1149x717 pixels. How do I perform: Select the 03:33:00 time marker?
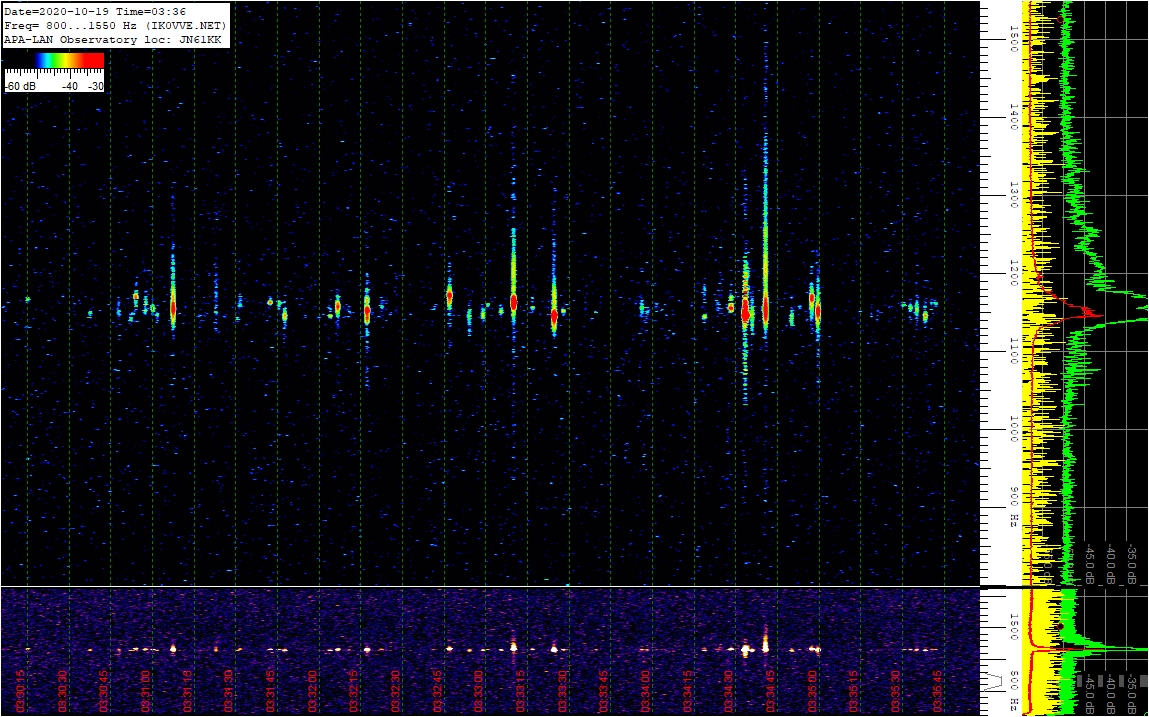(480, 691)
